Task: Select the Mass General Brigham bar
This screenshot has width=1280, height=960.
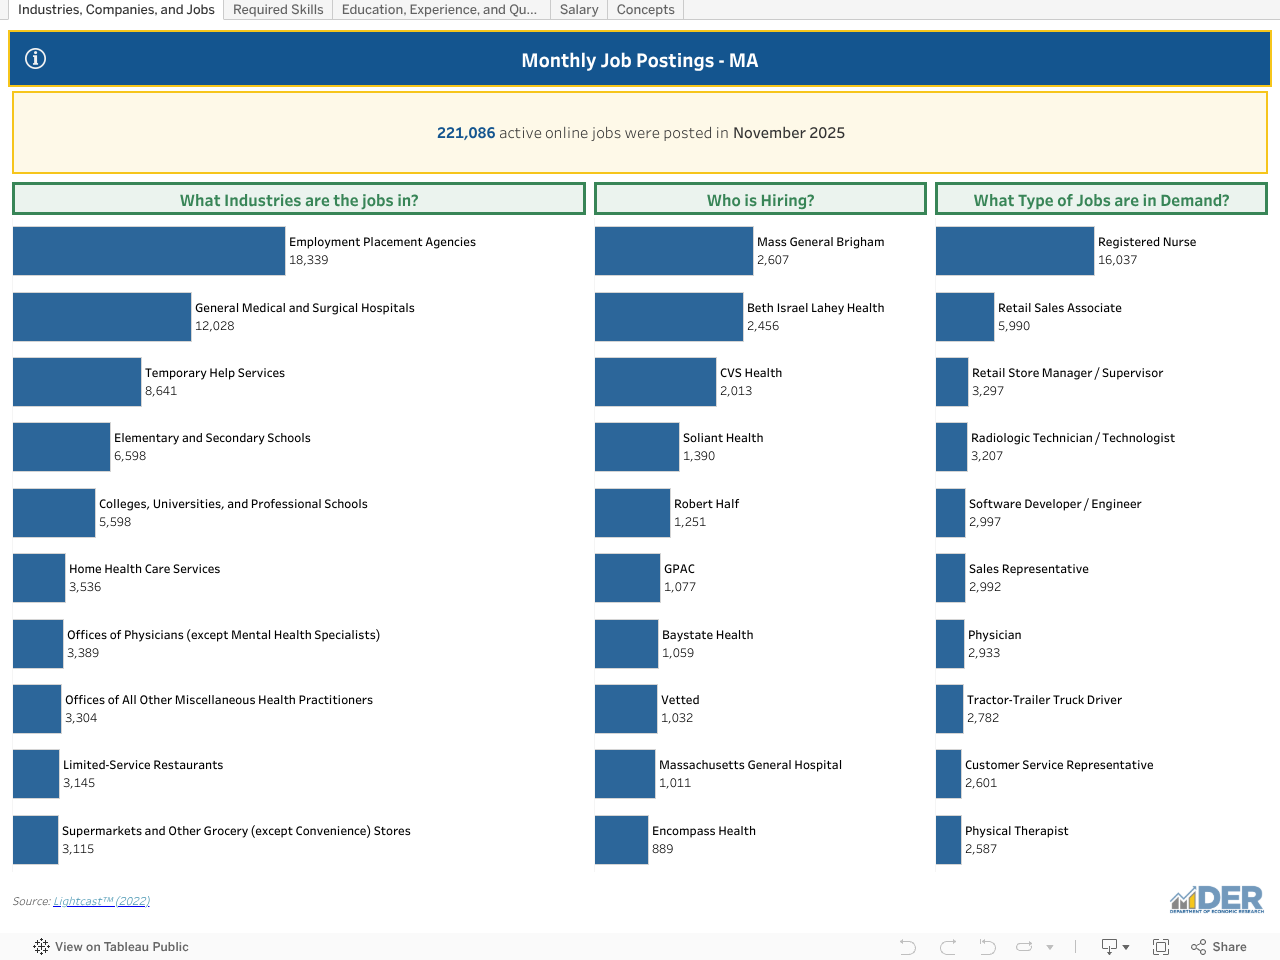Action: point(674,251)
